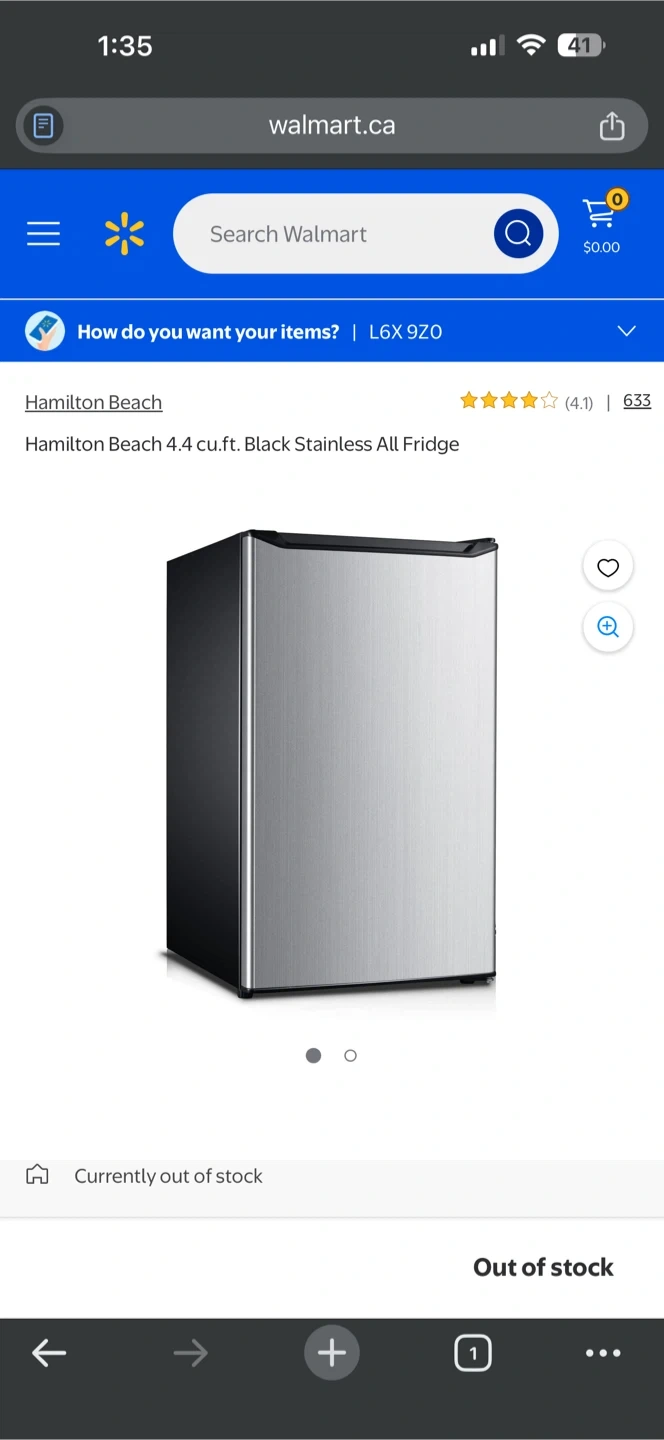Expand the 'How do you want your items?' chevron
664x1440 pixels.
click(627, 331)
